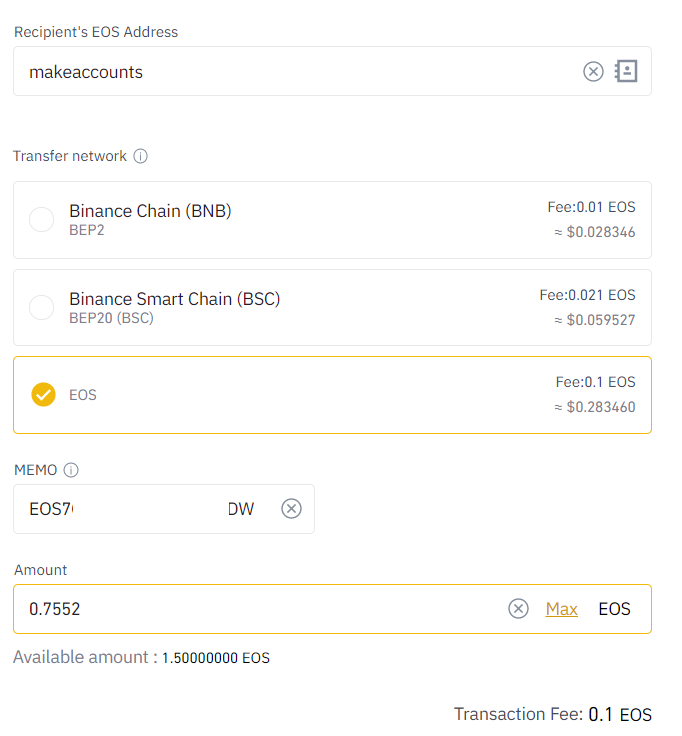
Task: Focus the Recipient's EOS Address input
Action: point(300,71)
